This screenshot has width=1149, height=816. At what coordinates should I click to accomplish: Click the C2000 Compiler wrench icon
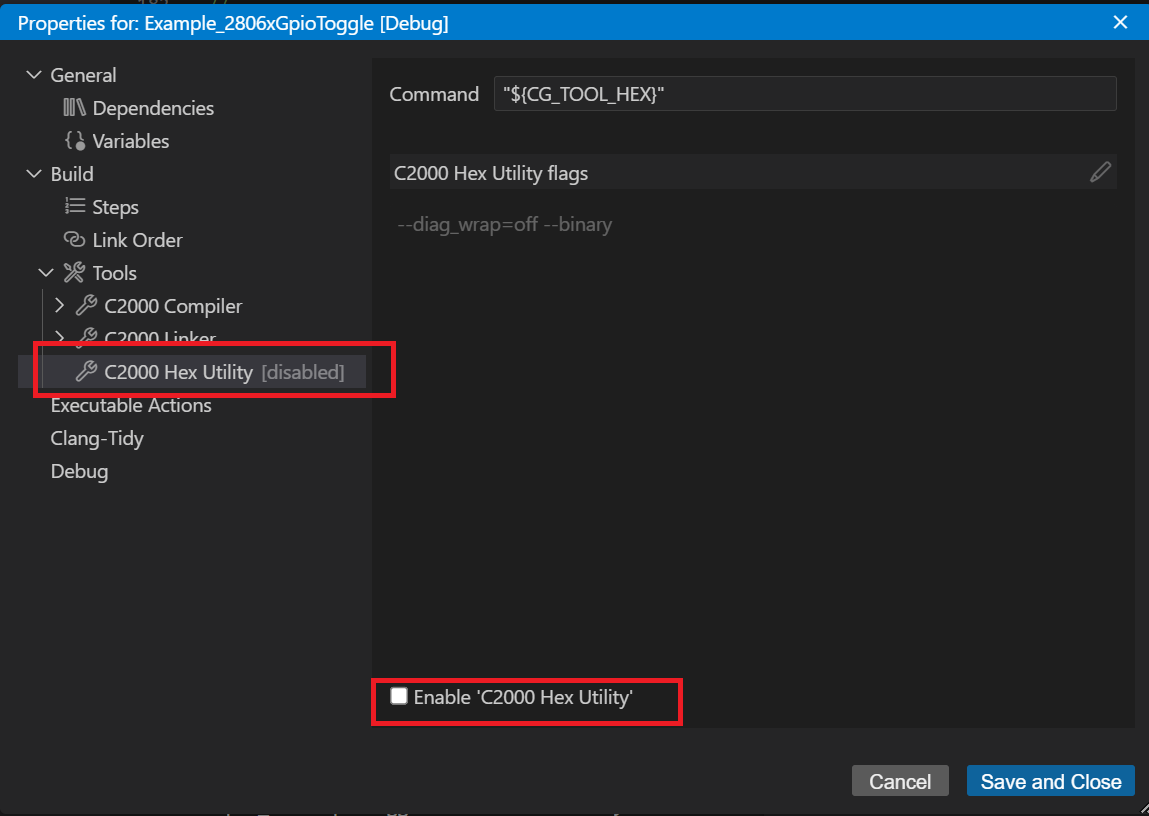(86, 305)
